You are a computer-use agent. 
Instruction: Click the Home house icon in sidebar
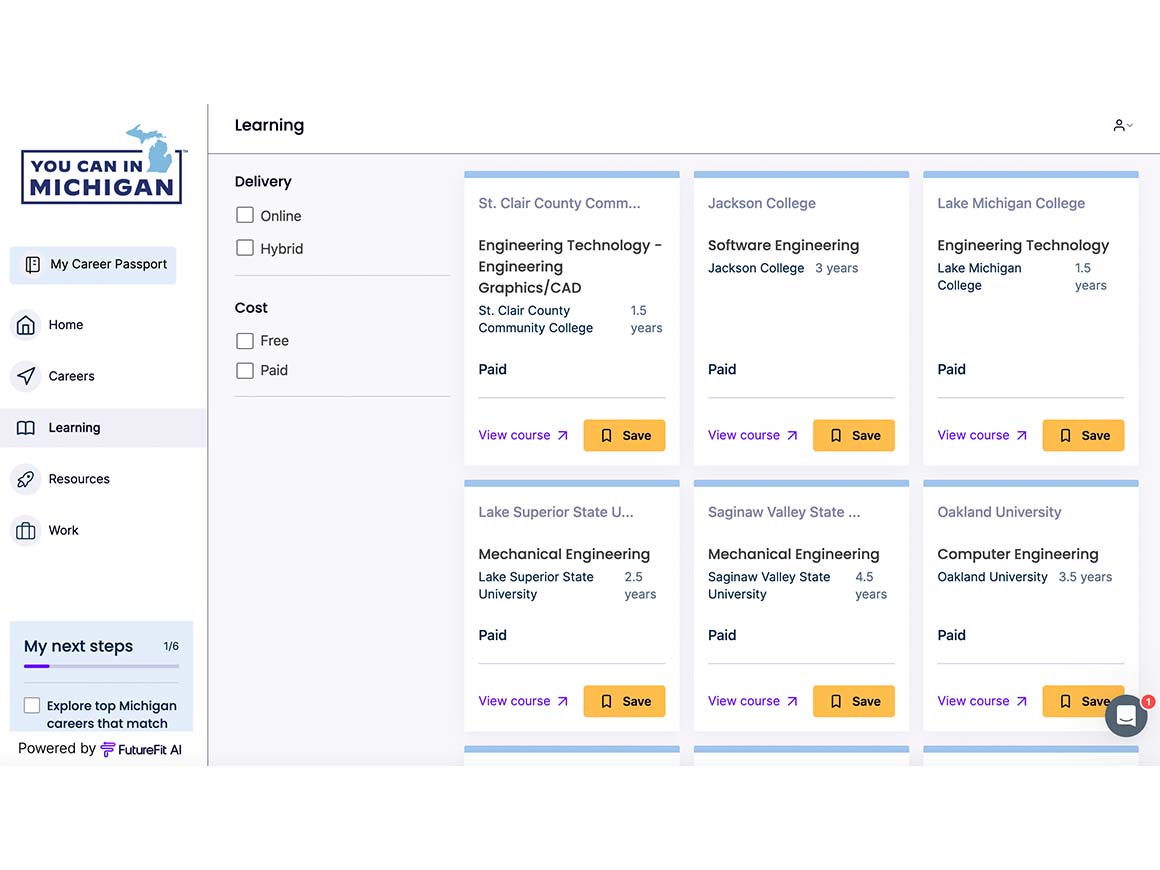coord(26,325)
